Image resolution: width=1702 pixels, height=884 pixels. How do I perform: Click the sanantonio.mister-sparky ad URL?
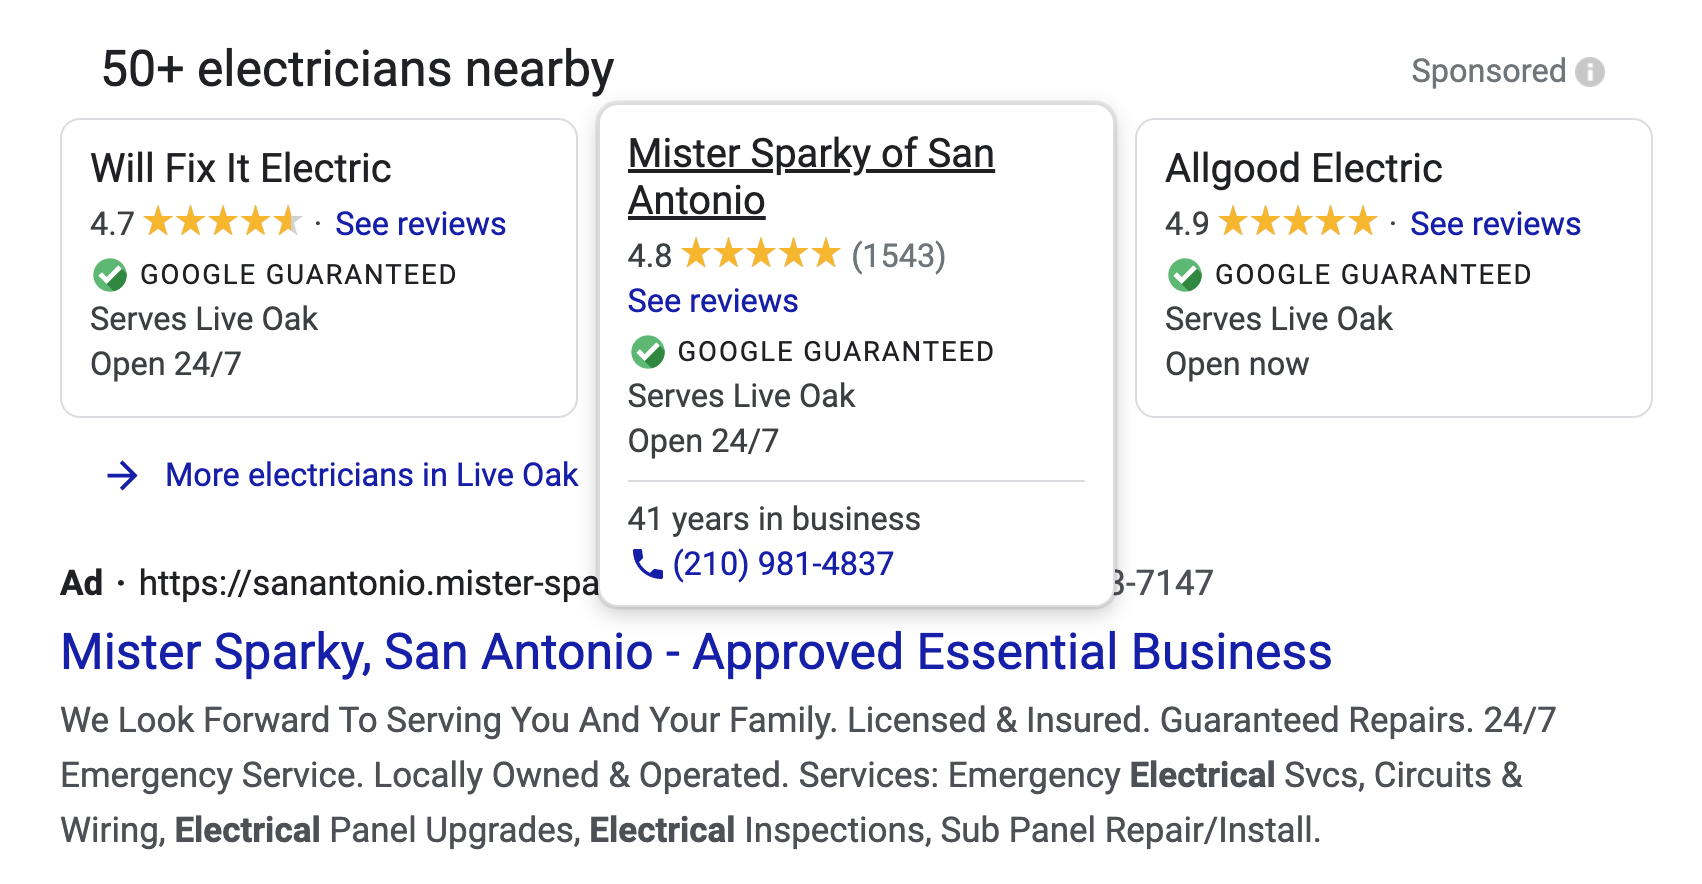click(x=368, y=583)
